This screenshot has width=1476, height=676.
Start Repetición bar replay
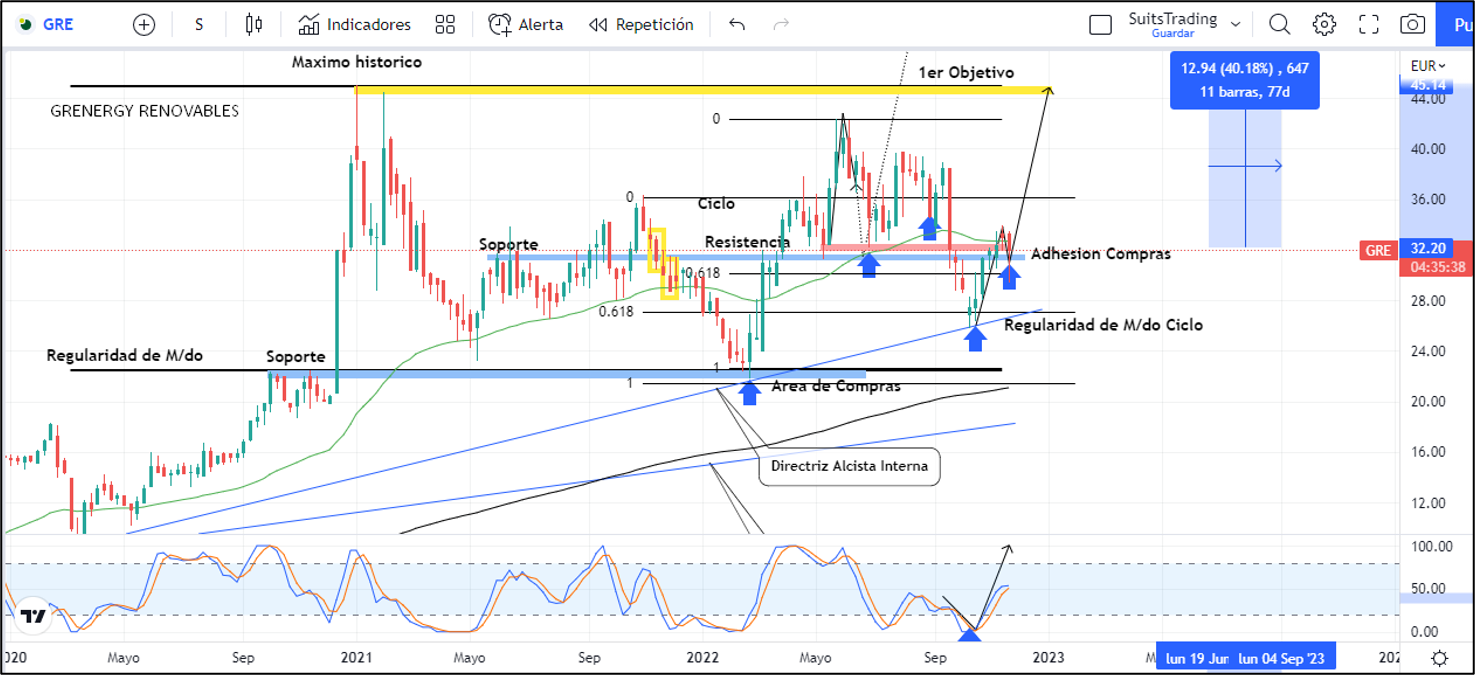[x=641, y=25]
